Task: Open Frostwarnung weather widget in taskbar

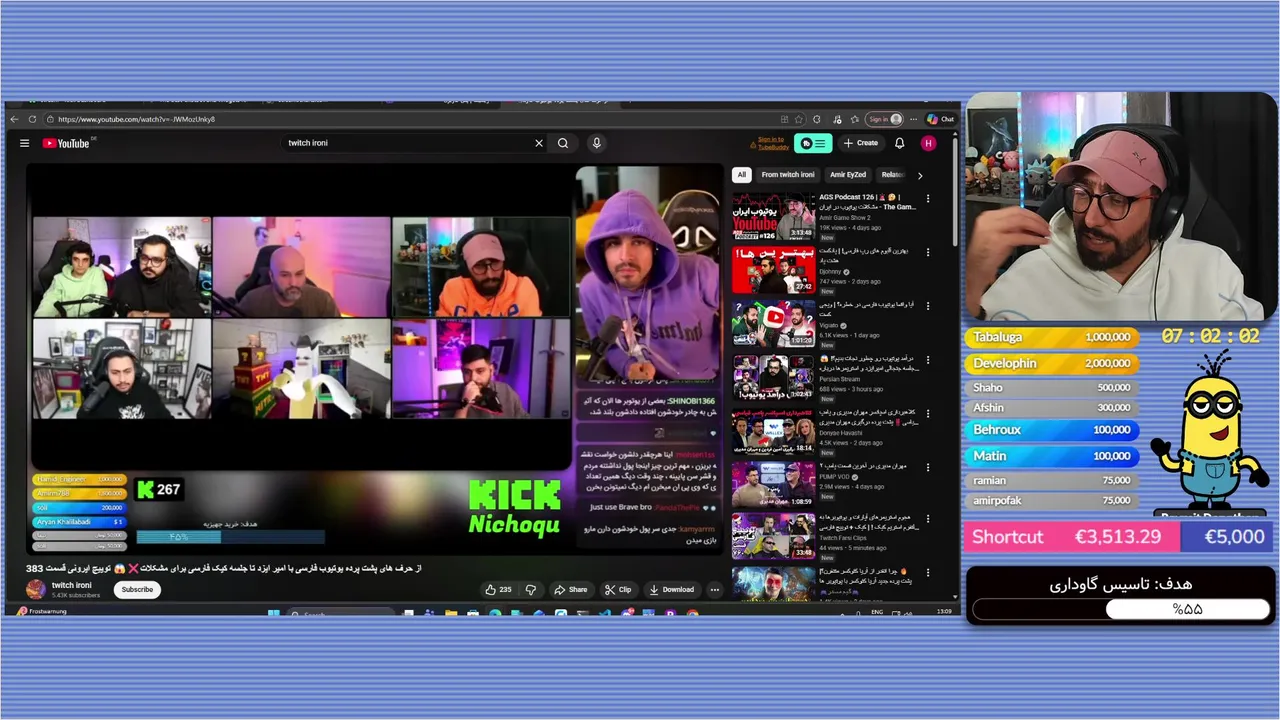Action: click(x=43, y=611)
